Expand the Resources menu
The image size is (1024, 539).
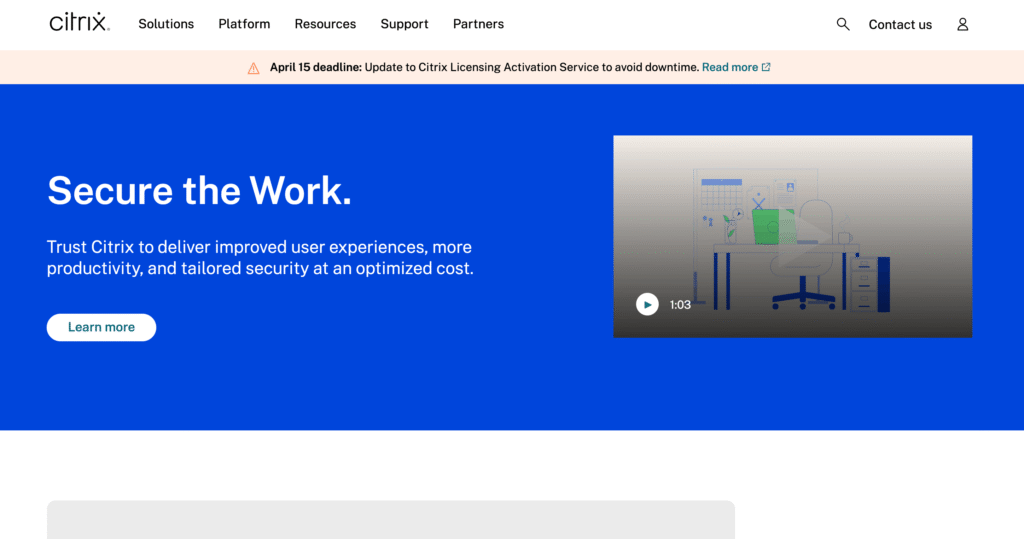pos(325,24)
